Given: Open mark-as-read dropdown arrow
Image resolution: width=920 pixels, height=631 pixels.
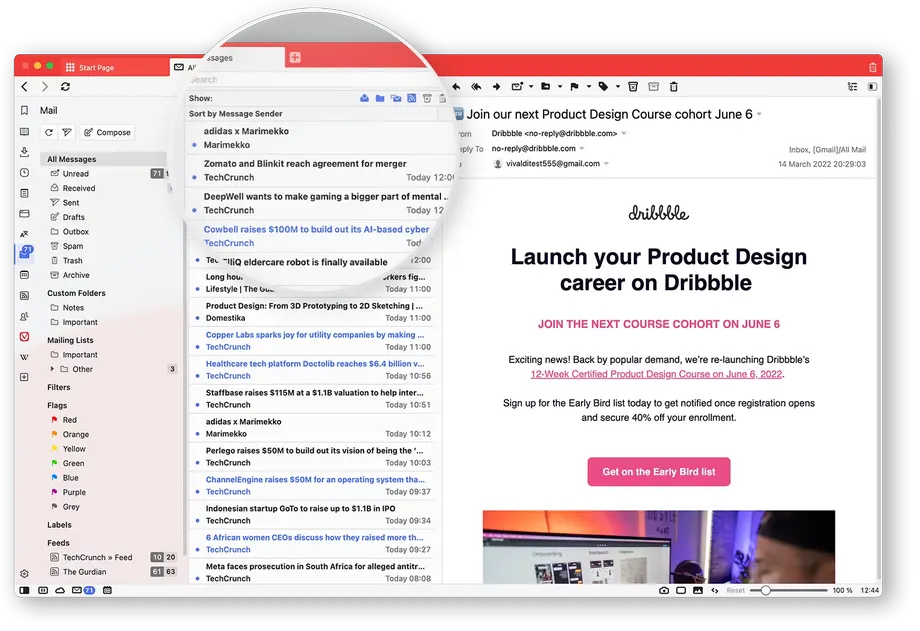Looking at the screenshot, I should (531, 86).
